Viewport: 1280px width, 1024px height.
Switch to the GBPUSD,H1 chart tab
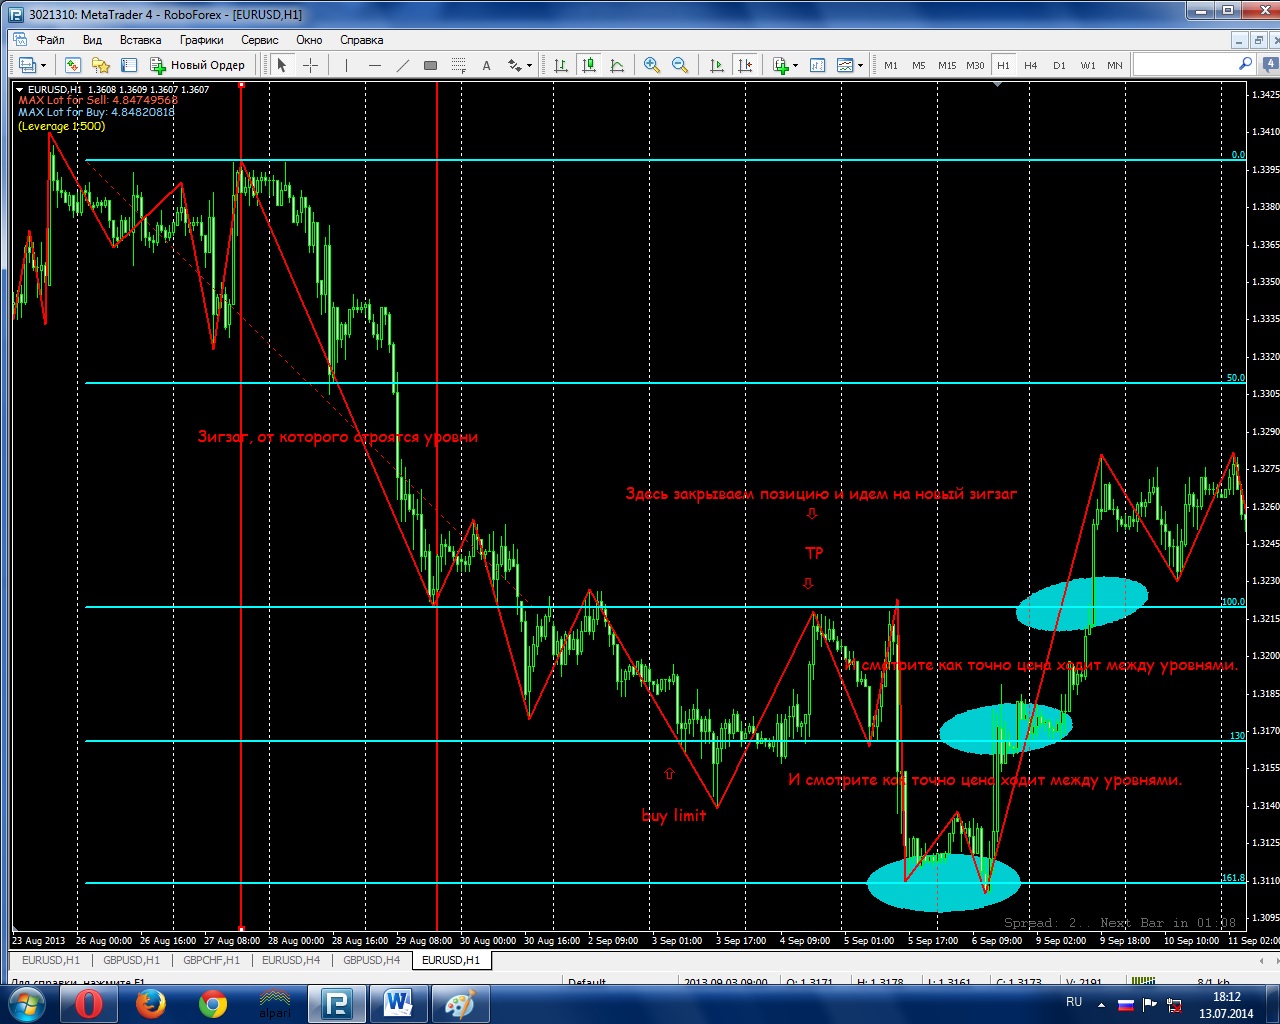131,960
